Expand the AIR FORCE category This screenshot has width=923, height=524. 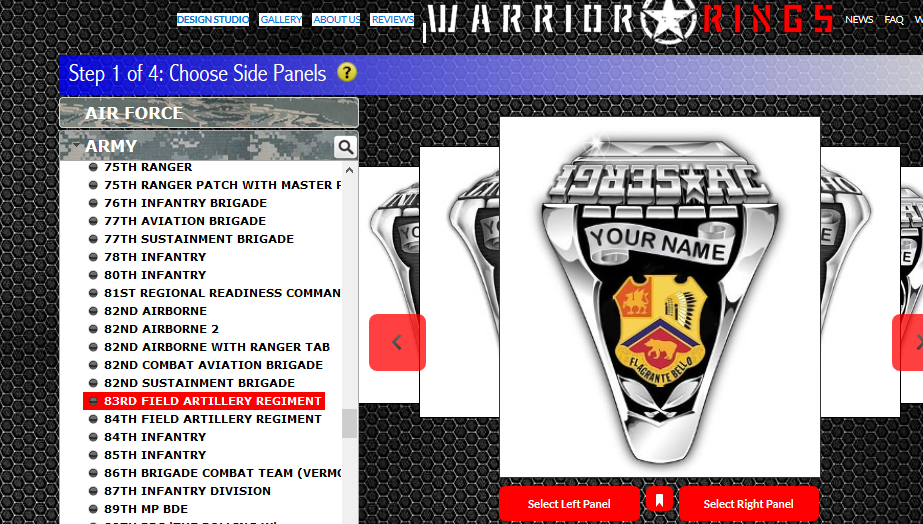click(x=209, y=112)
